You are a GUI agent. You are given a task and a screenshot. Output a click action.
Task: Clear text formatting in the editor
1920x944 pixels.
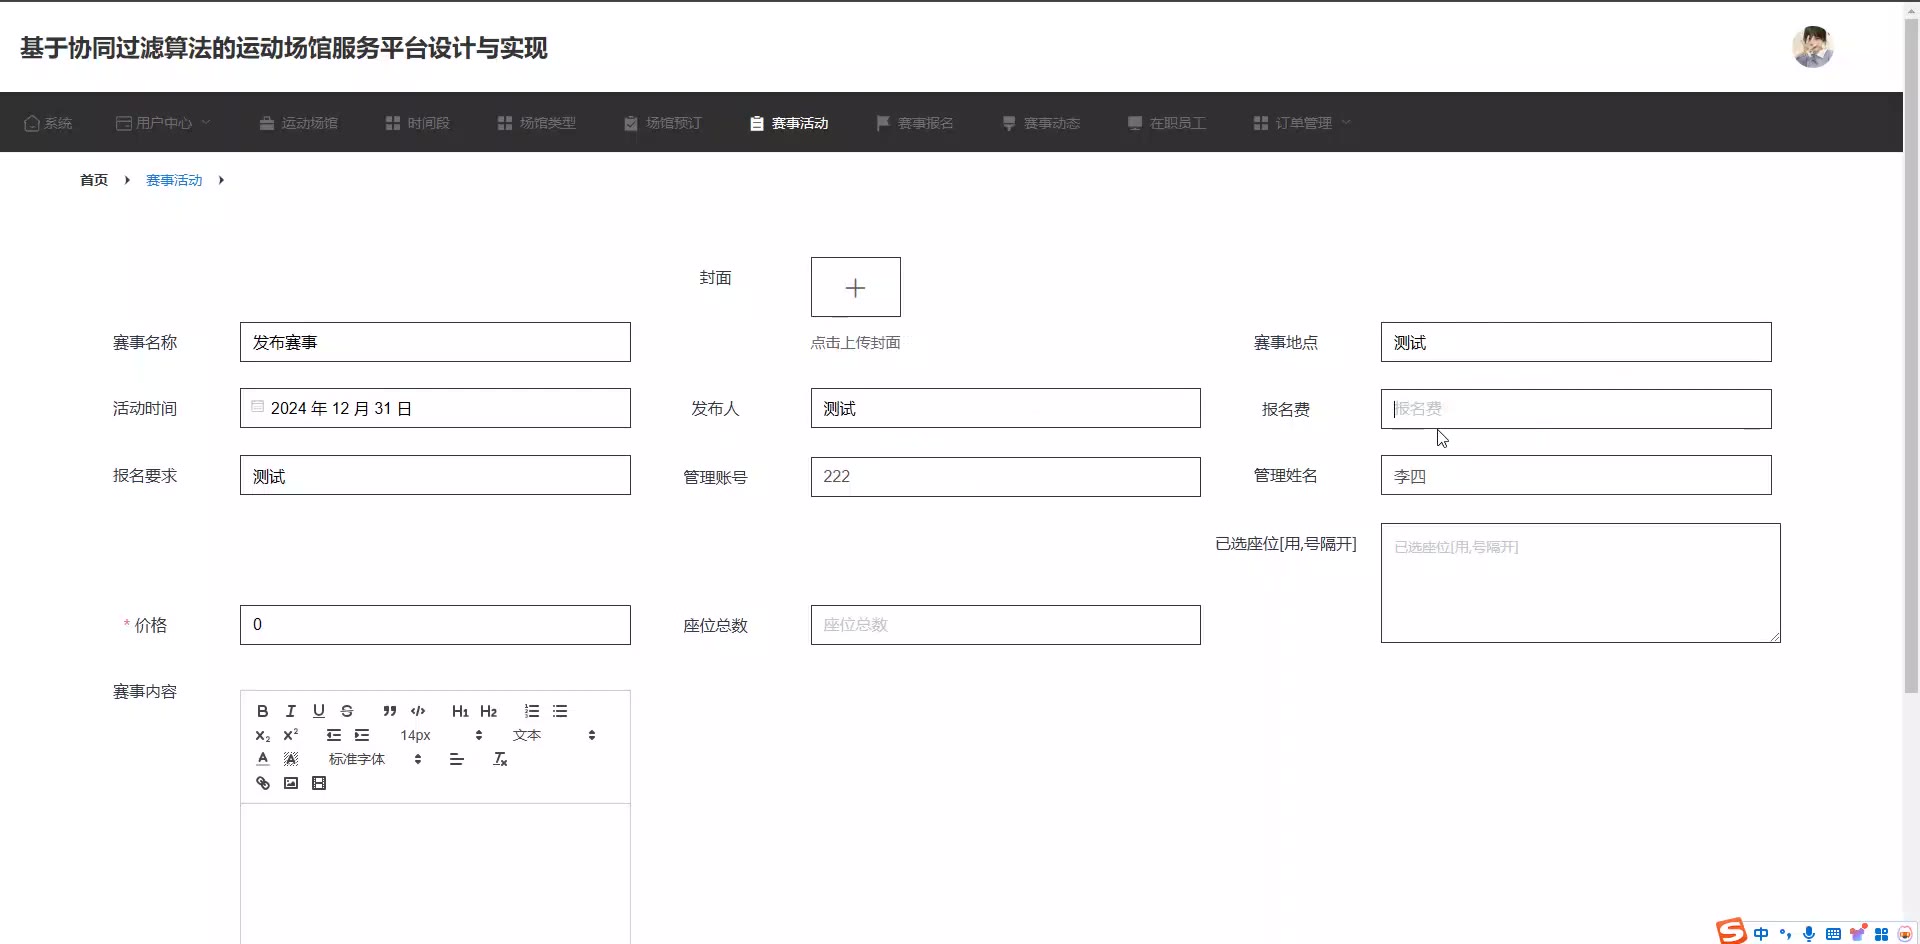click(500, 759)
